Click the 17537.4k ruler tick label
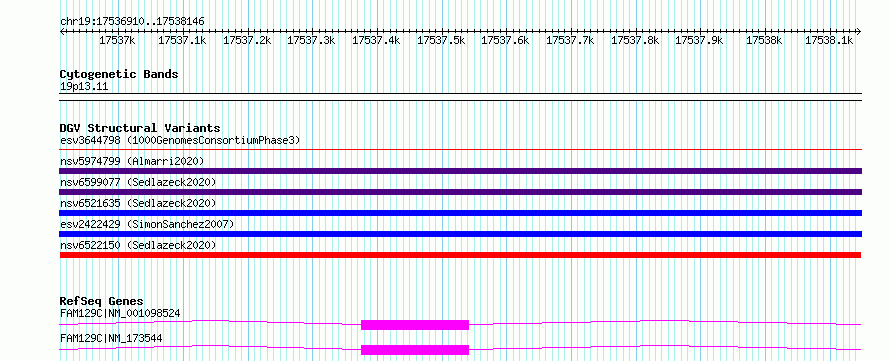 click(376, 40)
